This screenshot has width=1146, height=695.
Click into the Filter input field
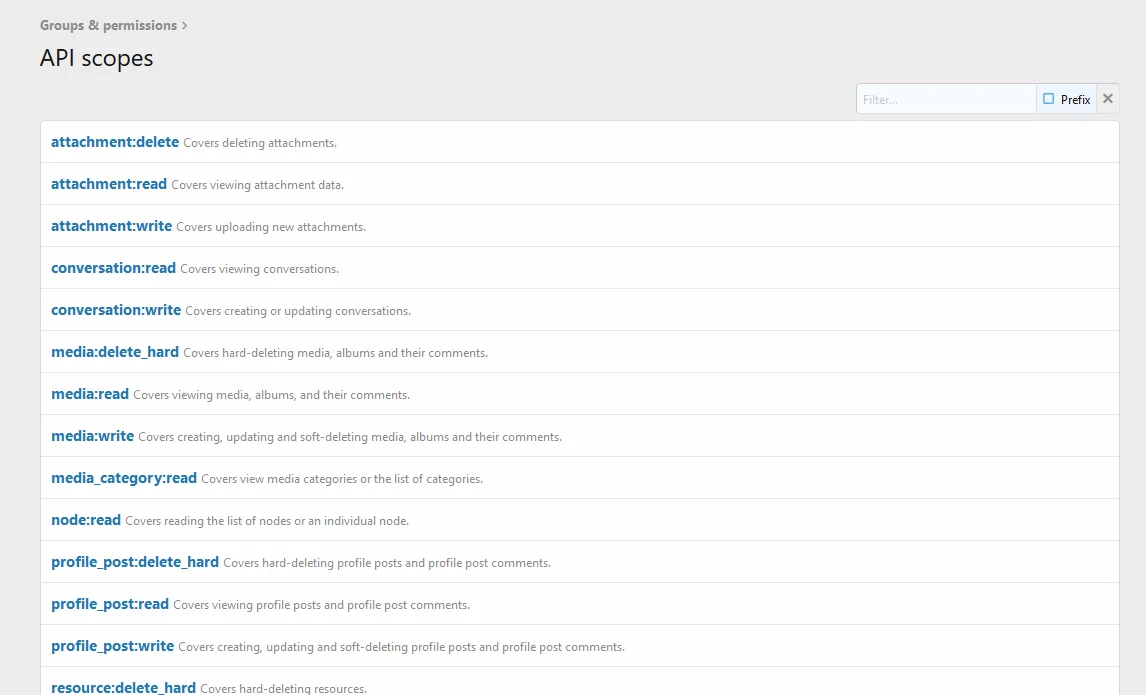[946, 99]
